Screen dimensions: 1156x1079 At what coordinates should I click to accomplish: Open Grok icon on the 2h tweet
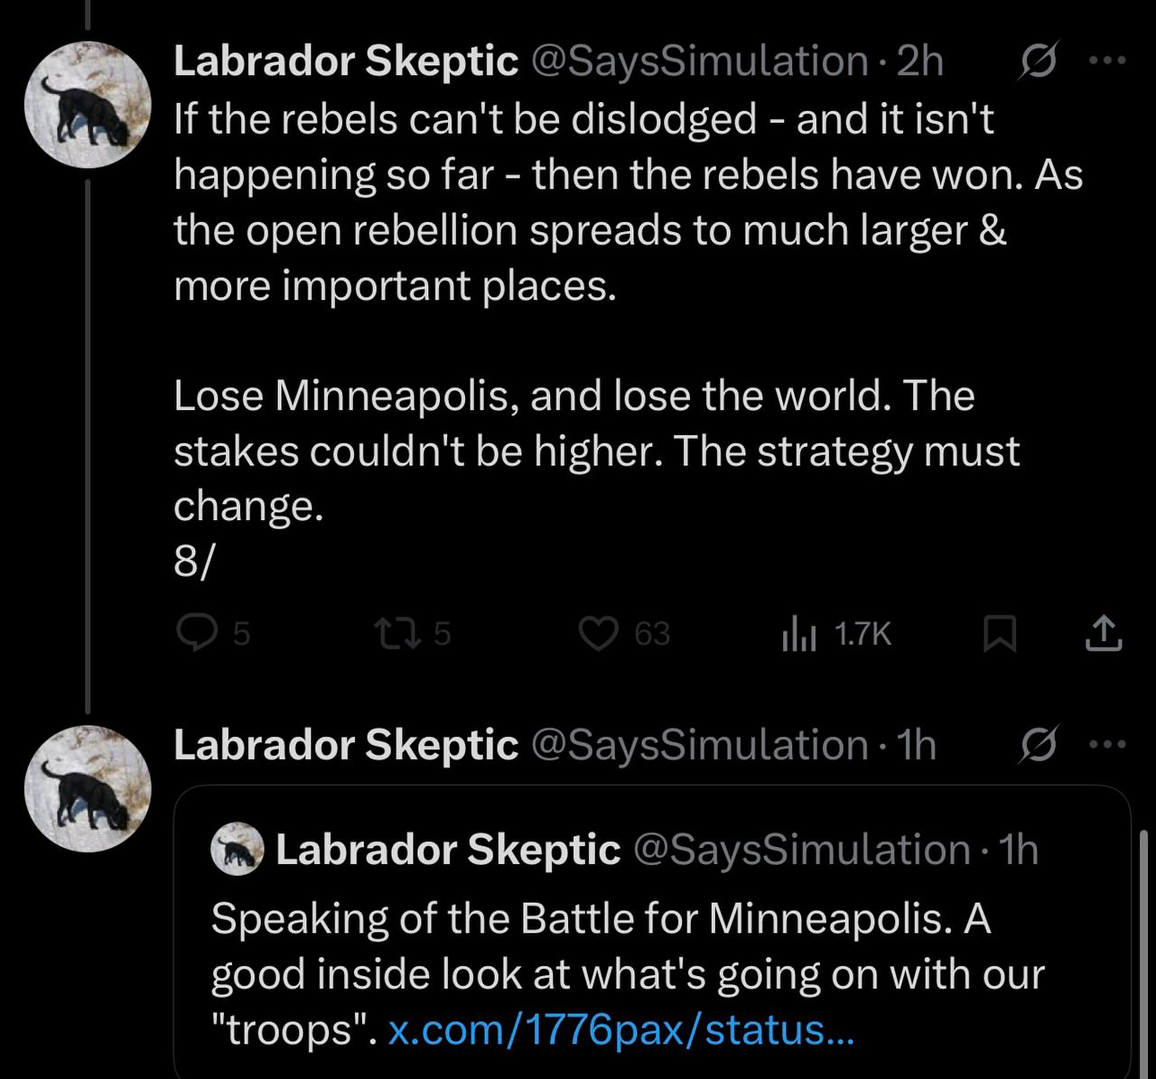[1038, 62]
